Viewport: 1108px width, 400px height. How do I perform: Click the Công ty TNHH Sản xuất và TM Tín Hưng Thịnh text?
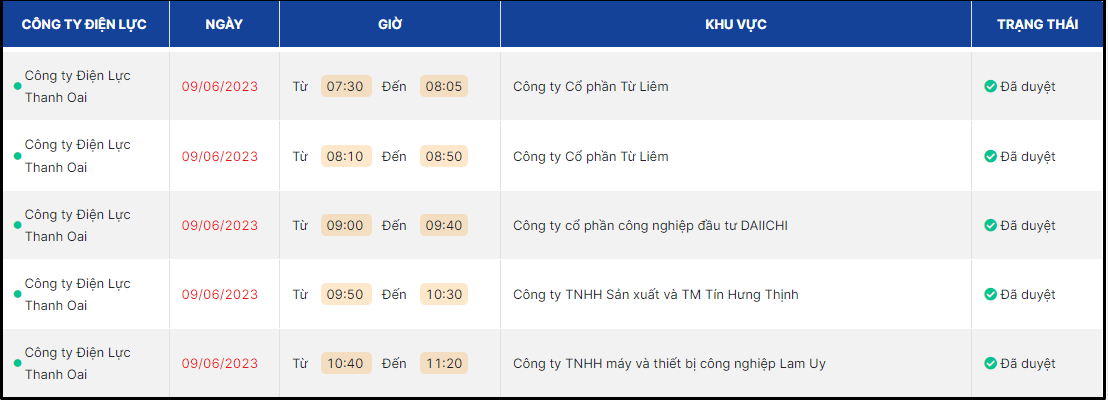[655, 295]
